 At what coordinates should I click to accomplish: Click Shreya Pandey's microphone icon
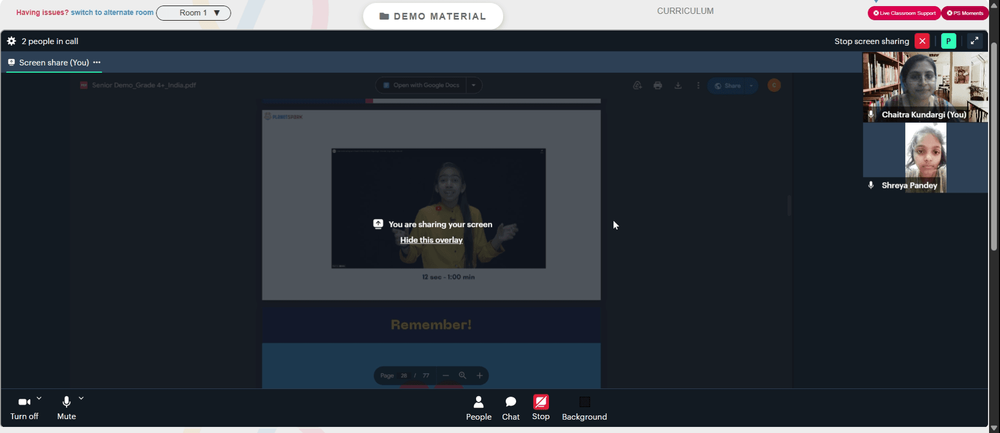871,186
